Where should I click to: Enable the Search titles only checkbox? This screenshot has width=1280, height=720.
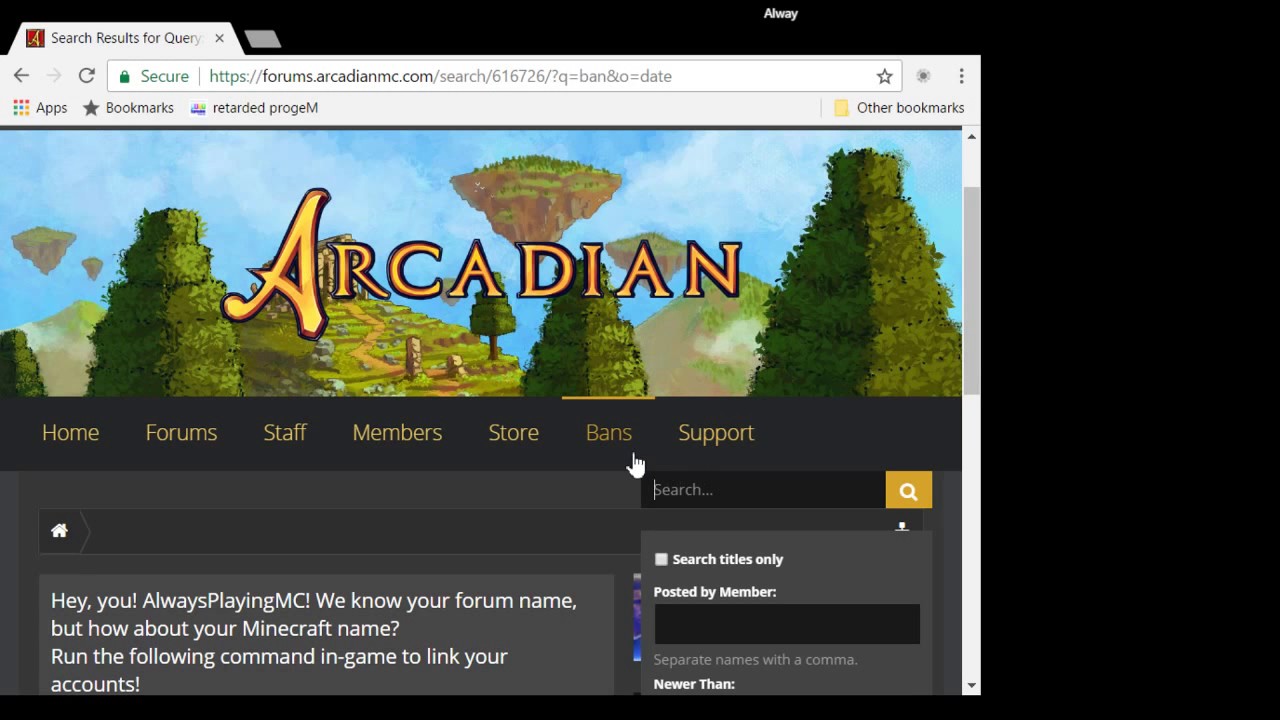coord(661,559)
